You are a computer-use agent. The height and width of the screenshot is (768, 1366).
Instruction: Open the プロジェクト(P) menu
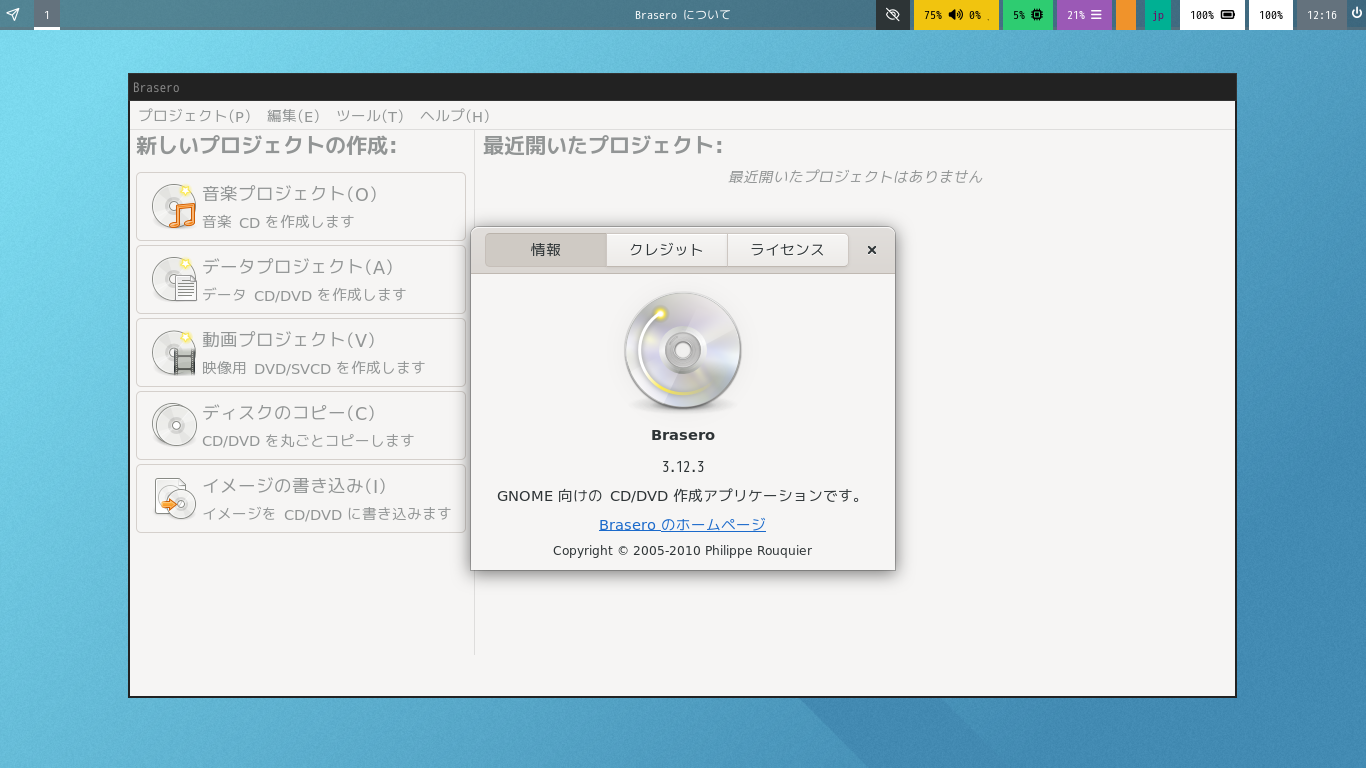coord(195,116)
